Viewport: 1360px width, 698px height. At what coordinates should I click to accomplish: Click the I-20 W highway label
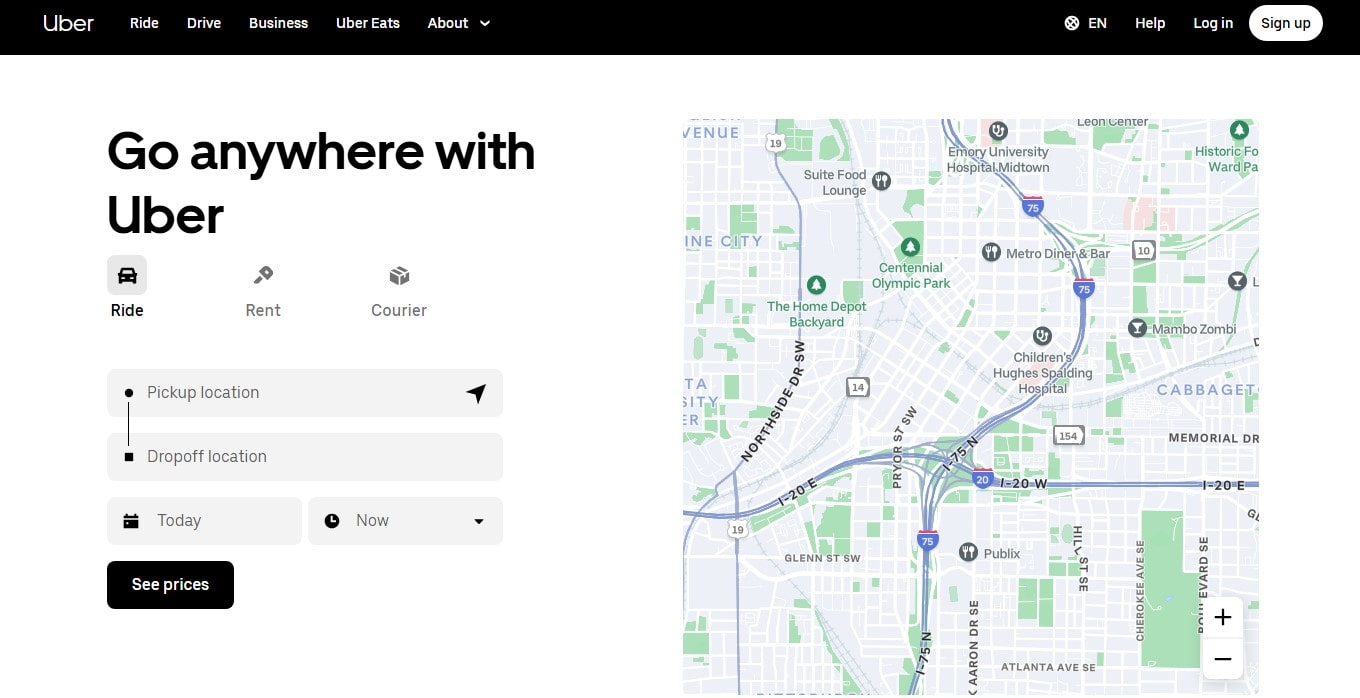pos(1023,484)
